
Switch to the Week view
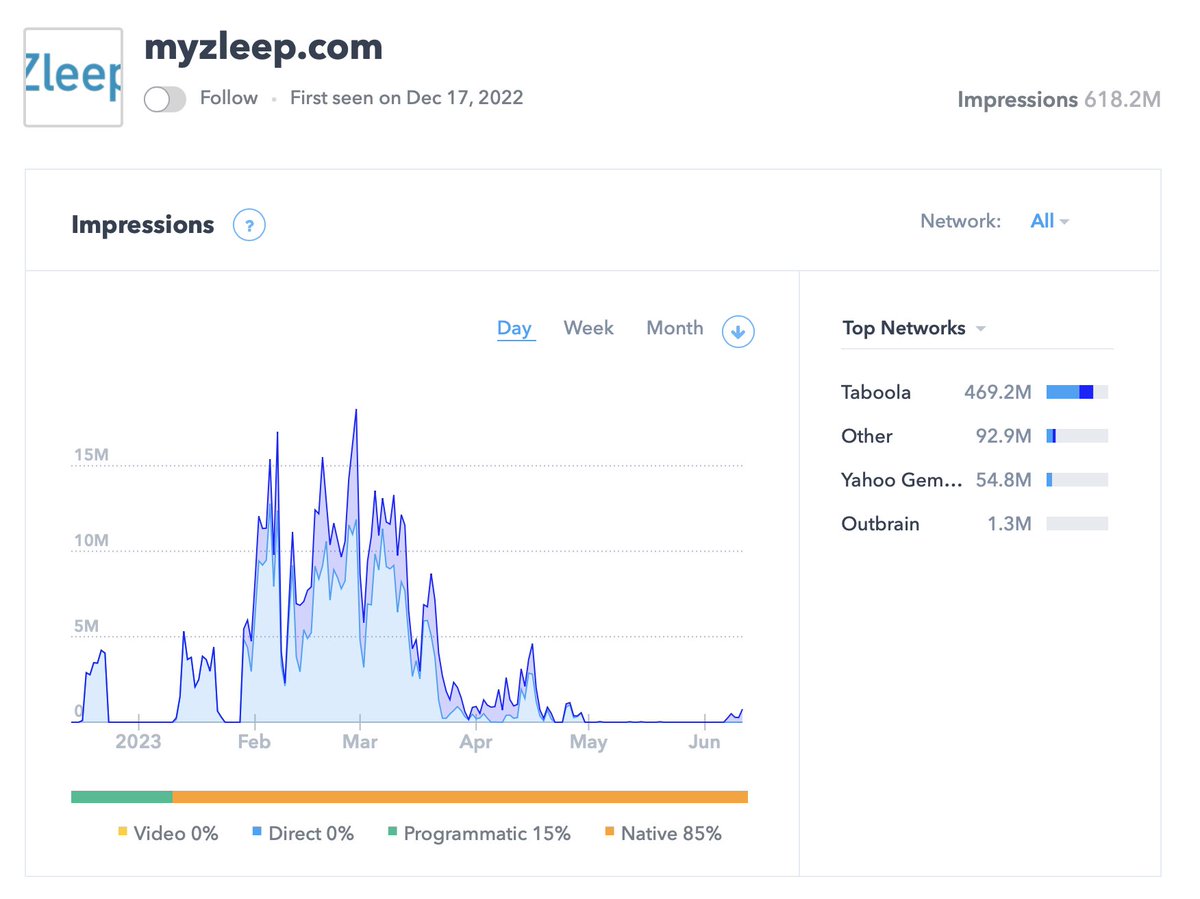589,328
